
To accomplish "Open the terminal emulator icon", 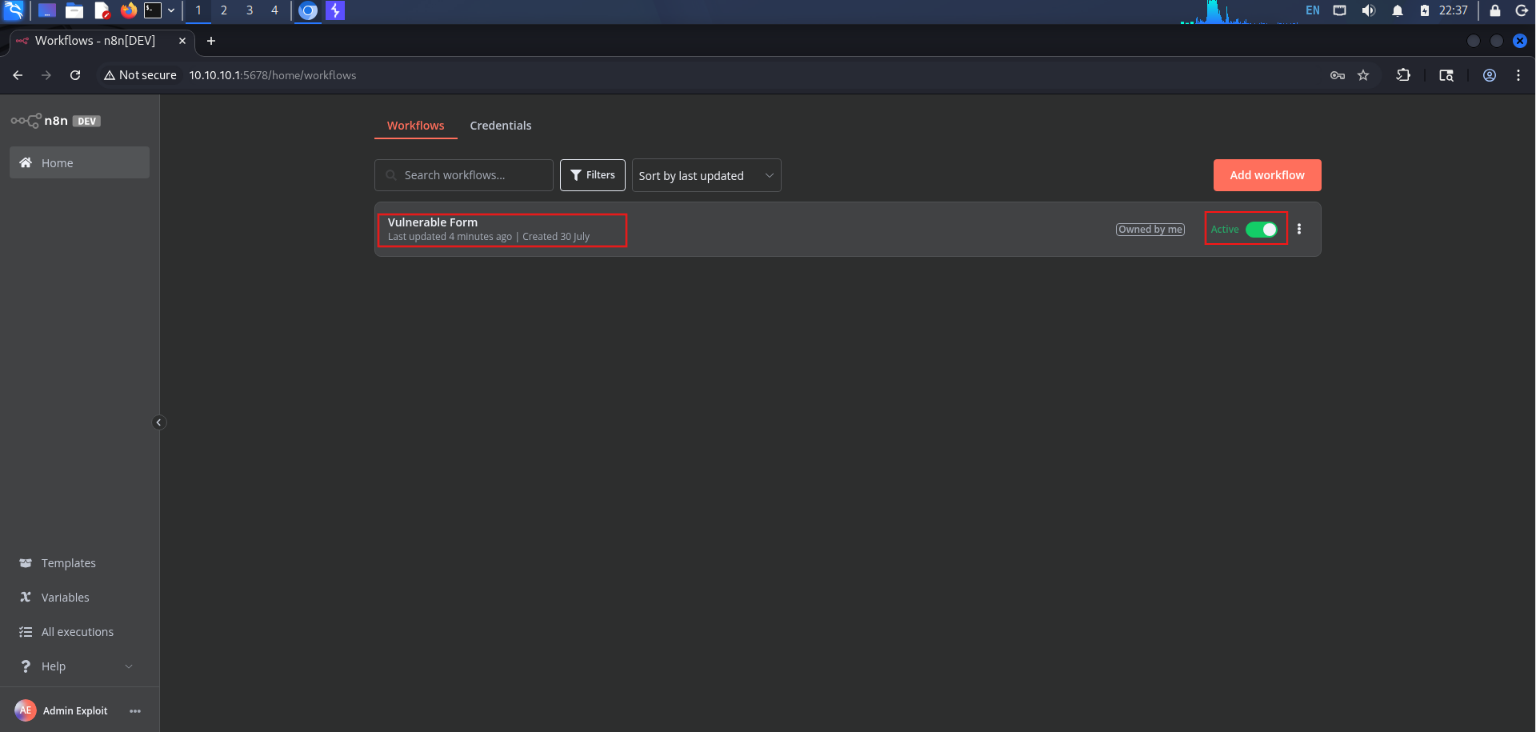I will [x=153, y=11].
